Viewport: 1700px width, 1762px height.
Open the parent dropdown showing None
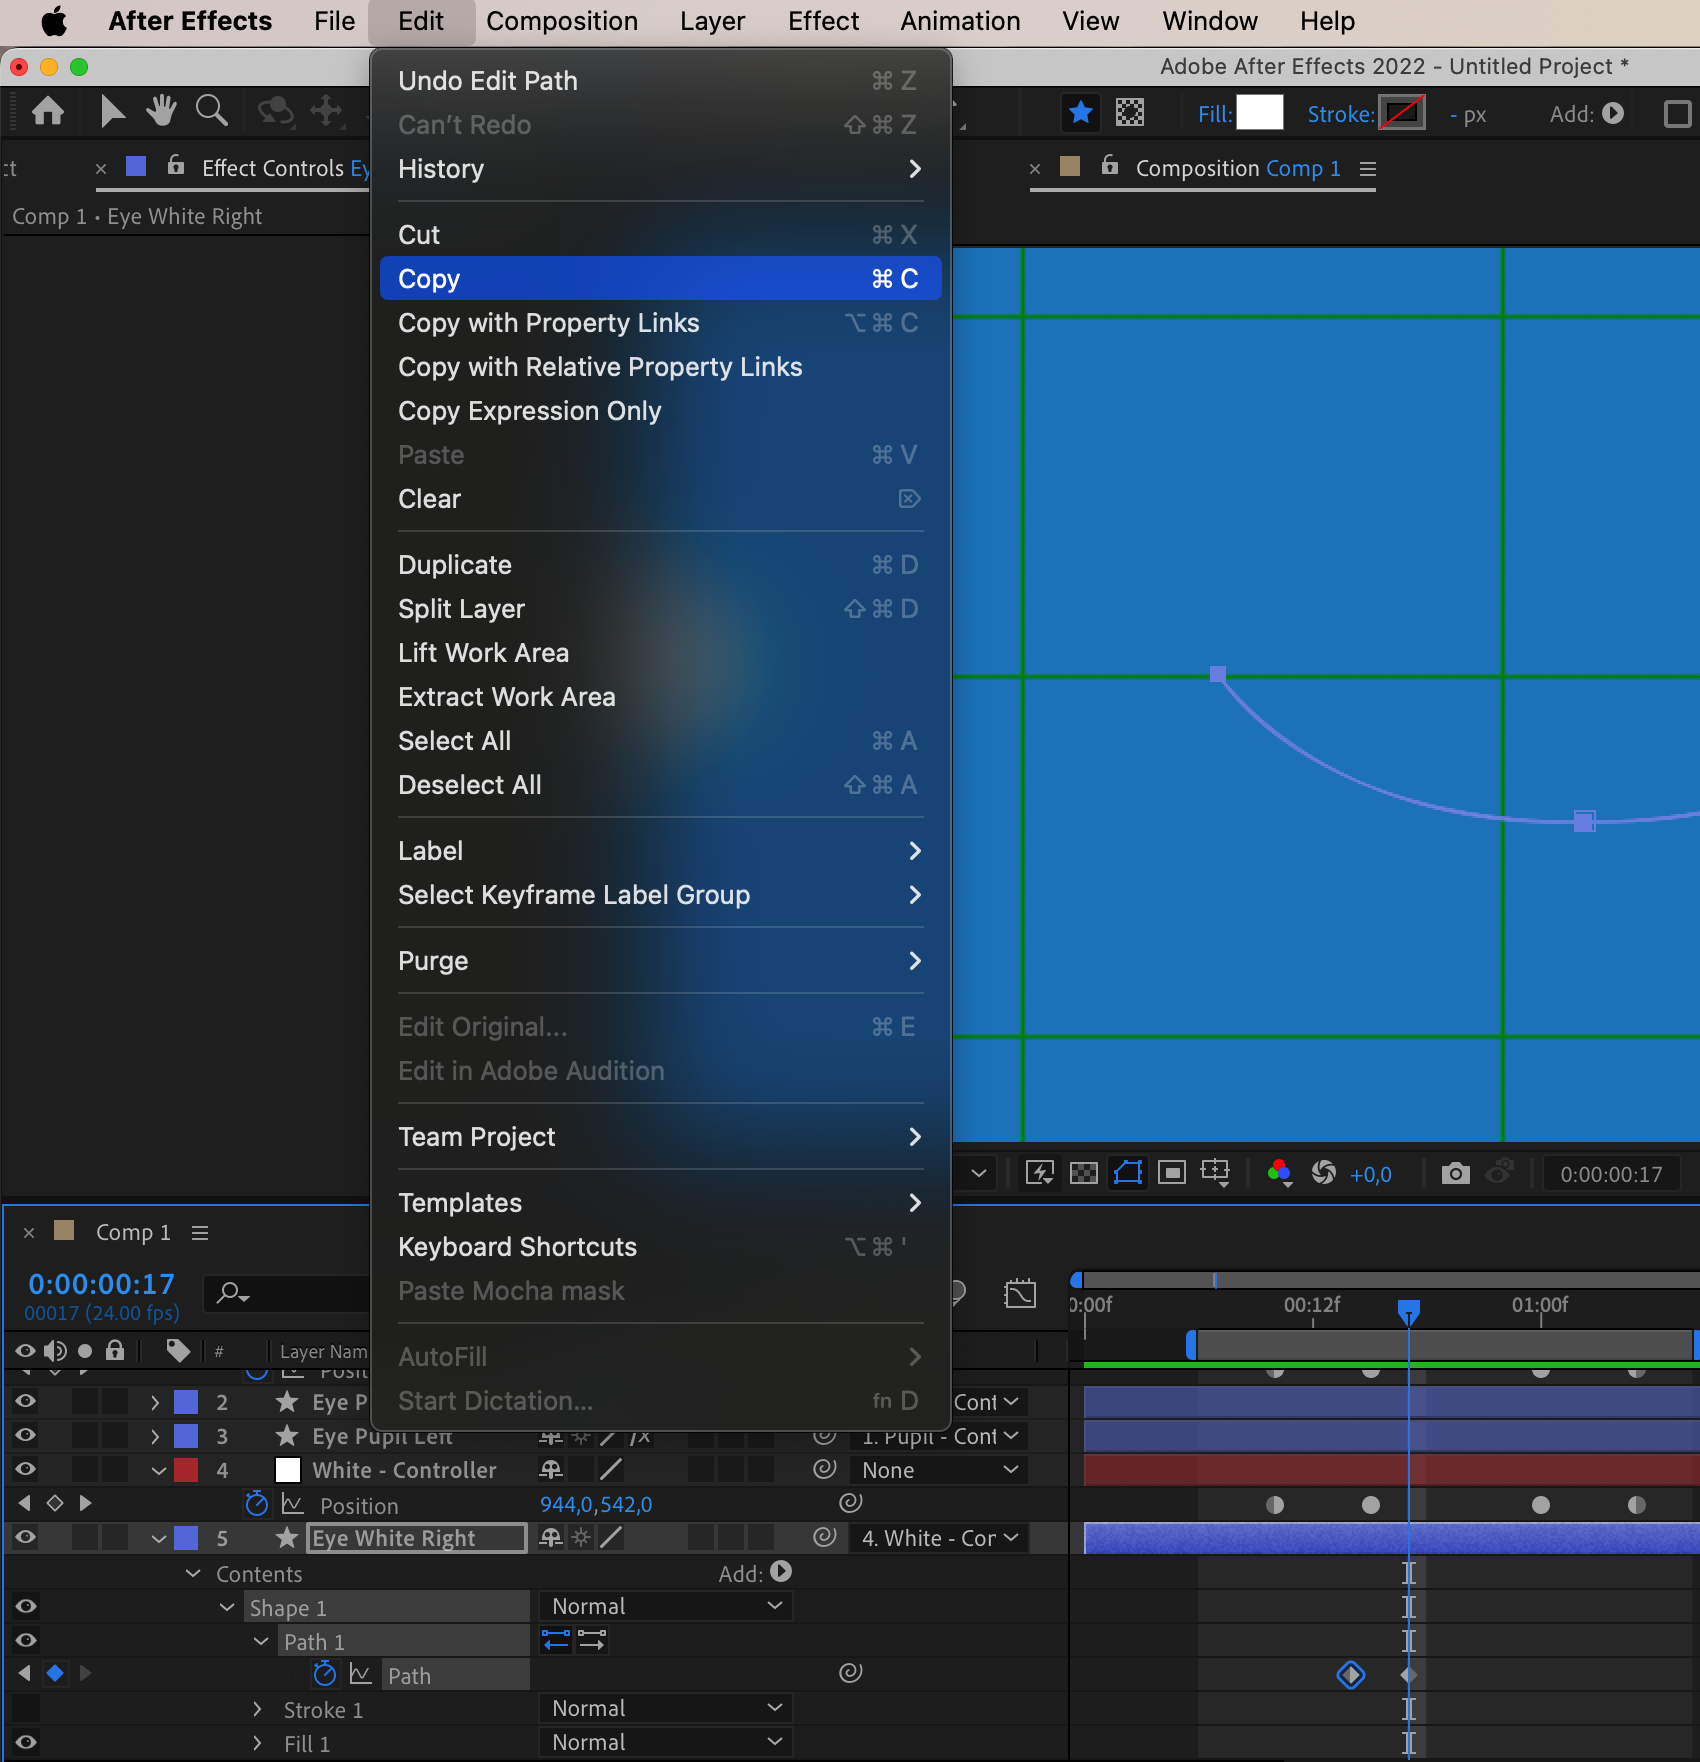[x=940, y=1470]
